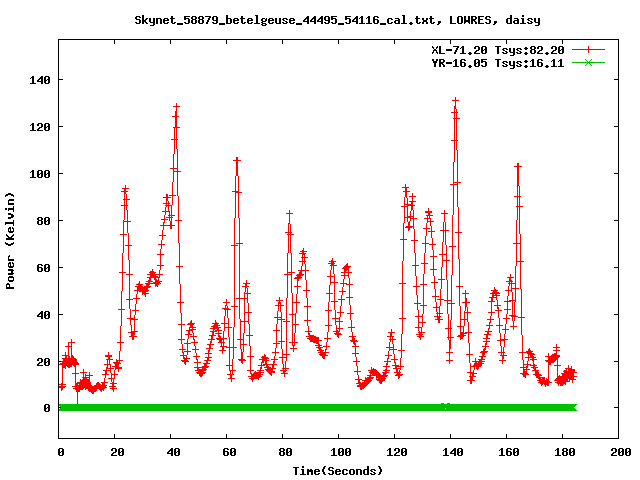Click the red peak top near 42 seconds
640x480 pixels.
tap(176, 106)
